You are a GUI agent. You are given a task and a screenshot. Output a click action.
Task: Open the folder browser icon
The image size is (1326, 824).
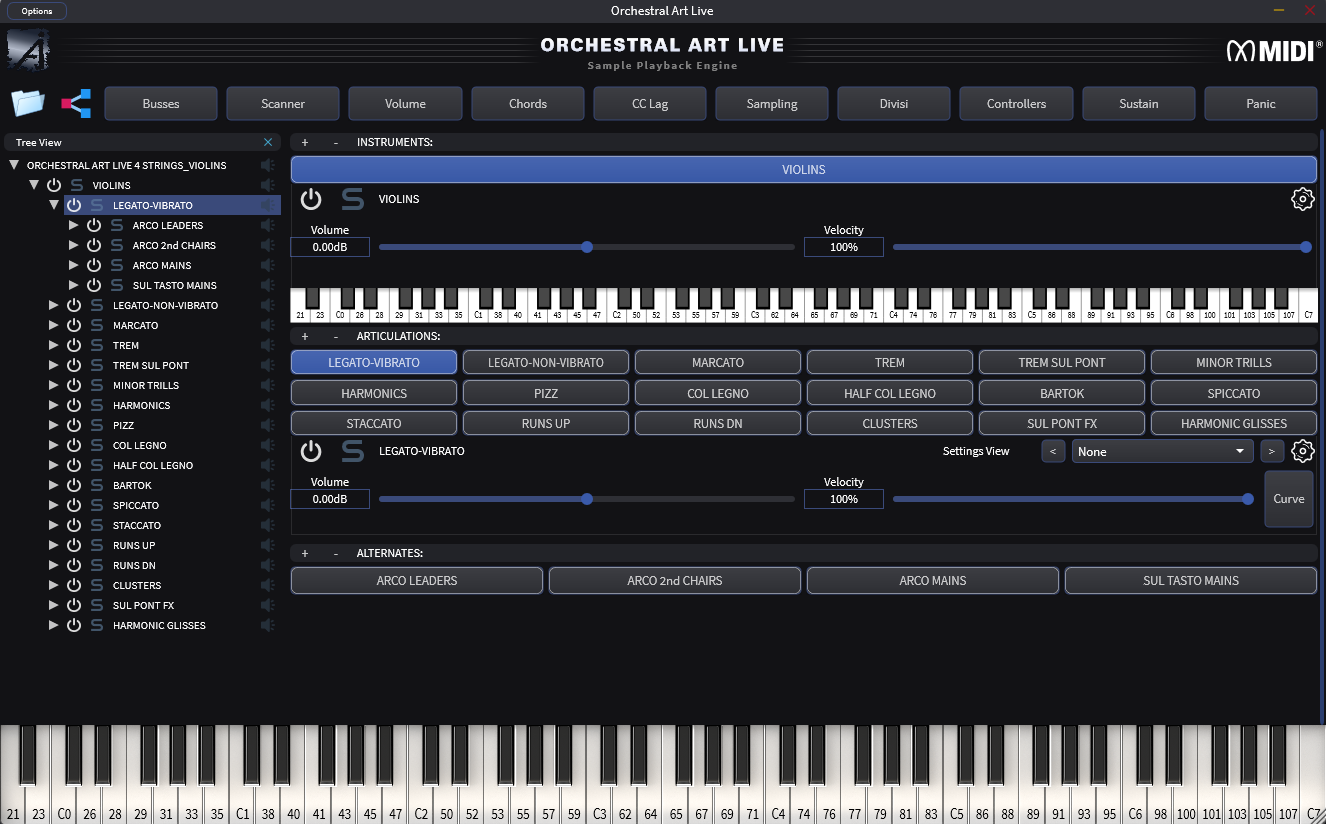[x=28, y=103]
